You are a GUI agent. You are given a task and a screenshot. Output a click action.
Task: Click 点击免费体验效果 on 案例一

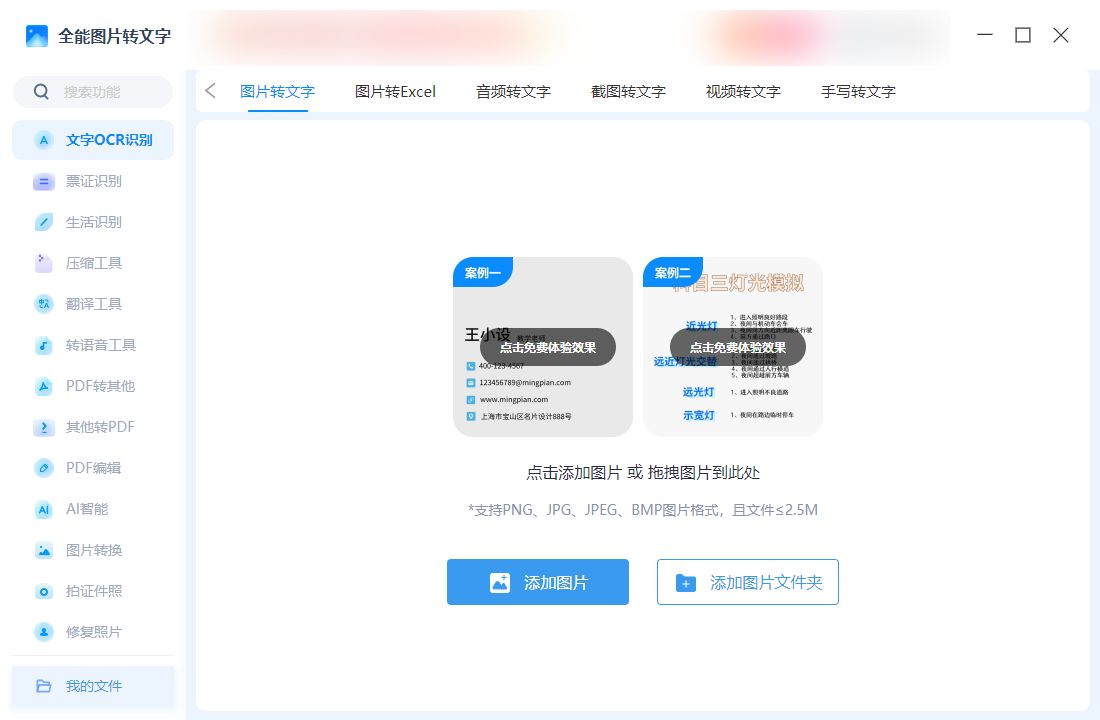pos(548,347)
